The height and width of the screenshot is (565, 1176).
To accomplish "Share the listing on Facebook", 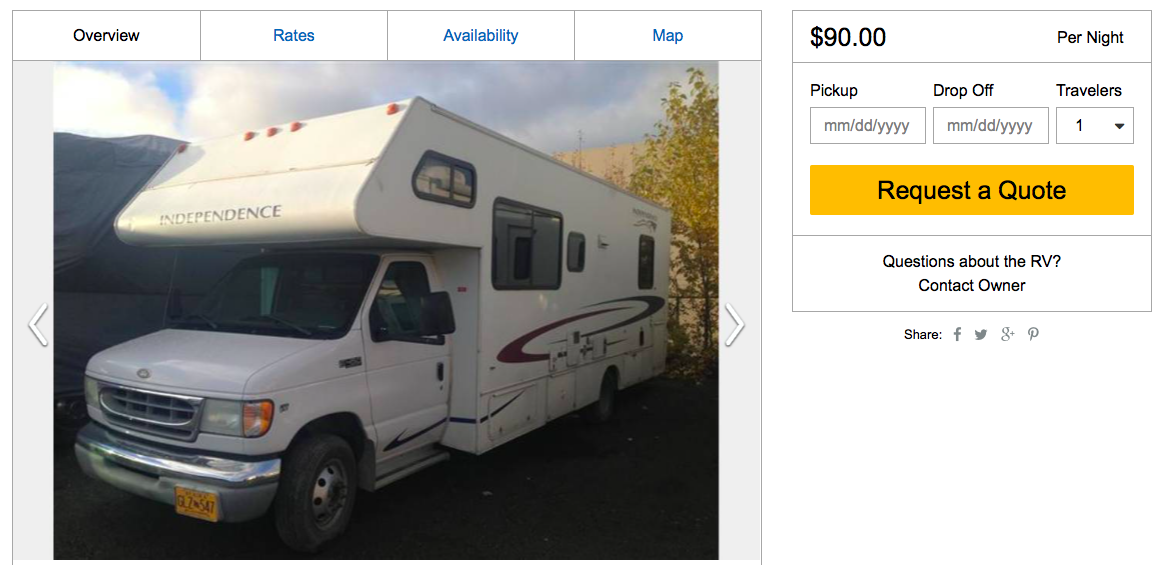I will [x=957, y=335].
